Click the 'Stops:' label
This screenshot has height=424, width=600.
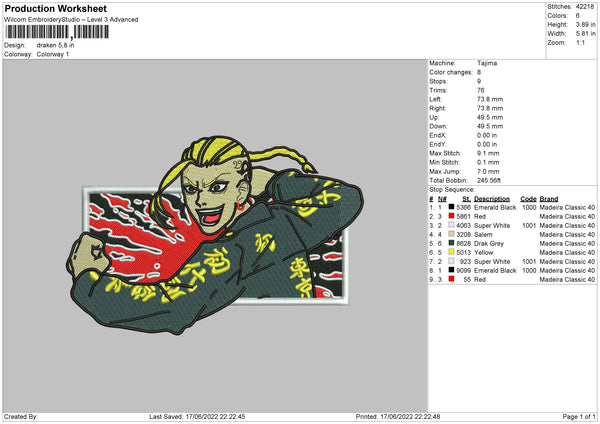coord(438,81)
